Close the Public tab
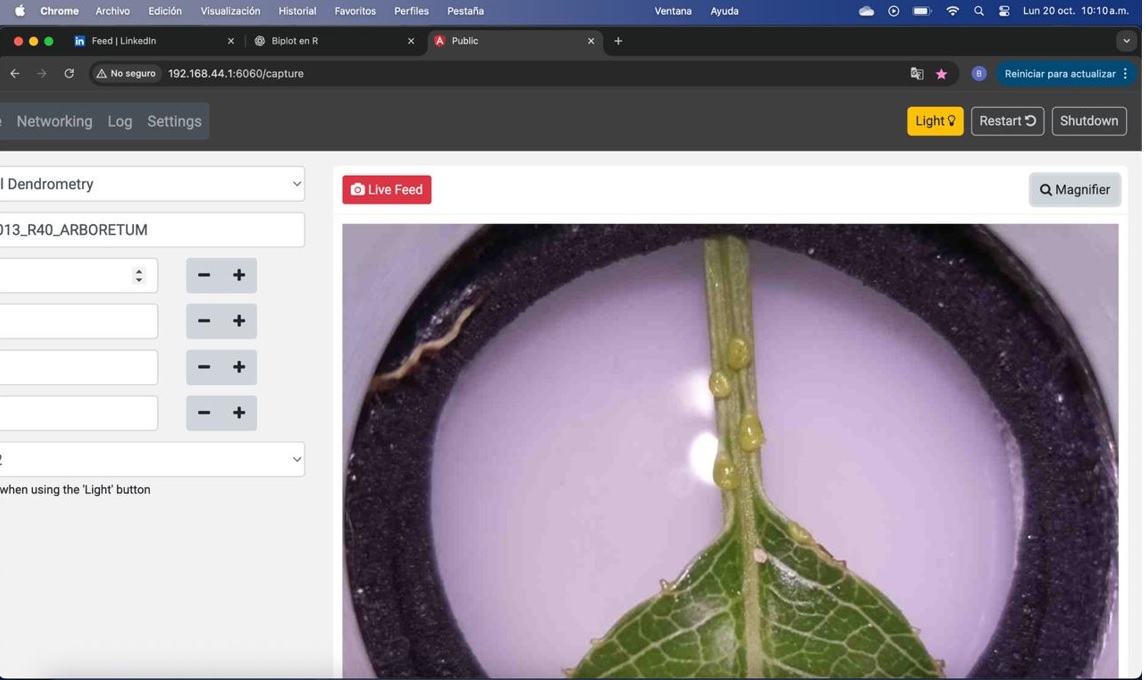Viewport: 1145px width, 680px height. tap(591, 41)
